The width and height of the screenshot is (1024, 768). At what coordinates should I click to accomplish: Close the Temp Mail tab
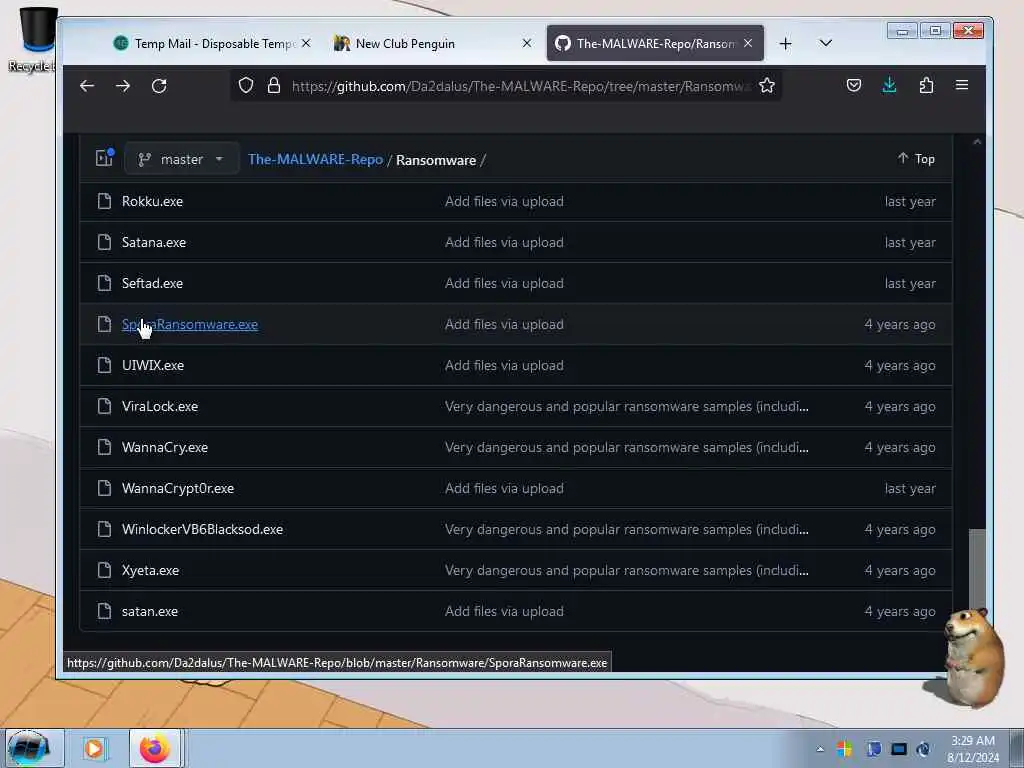(306, 43)
